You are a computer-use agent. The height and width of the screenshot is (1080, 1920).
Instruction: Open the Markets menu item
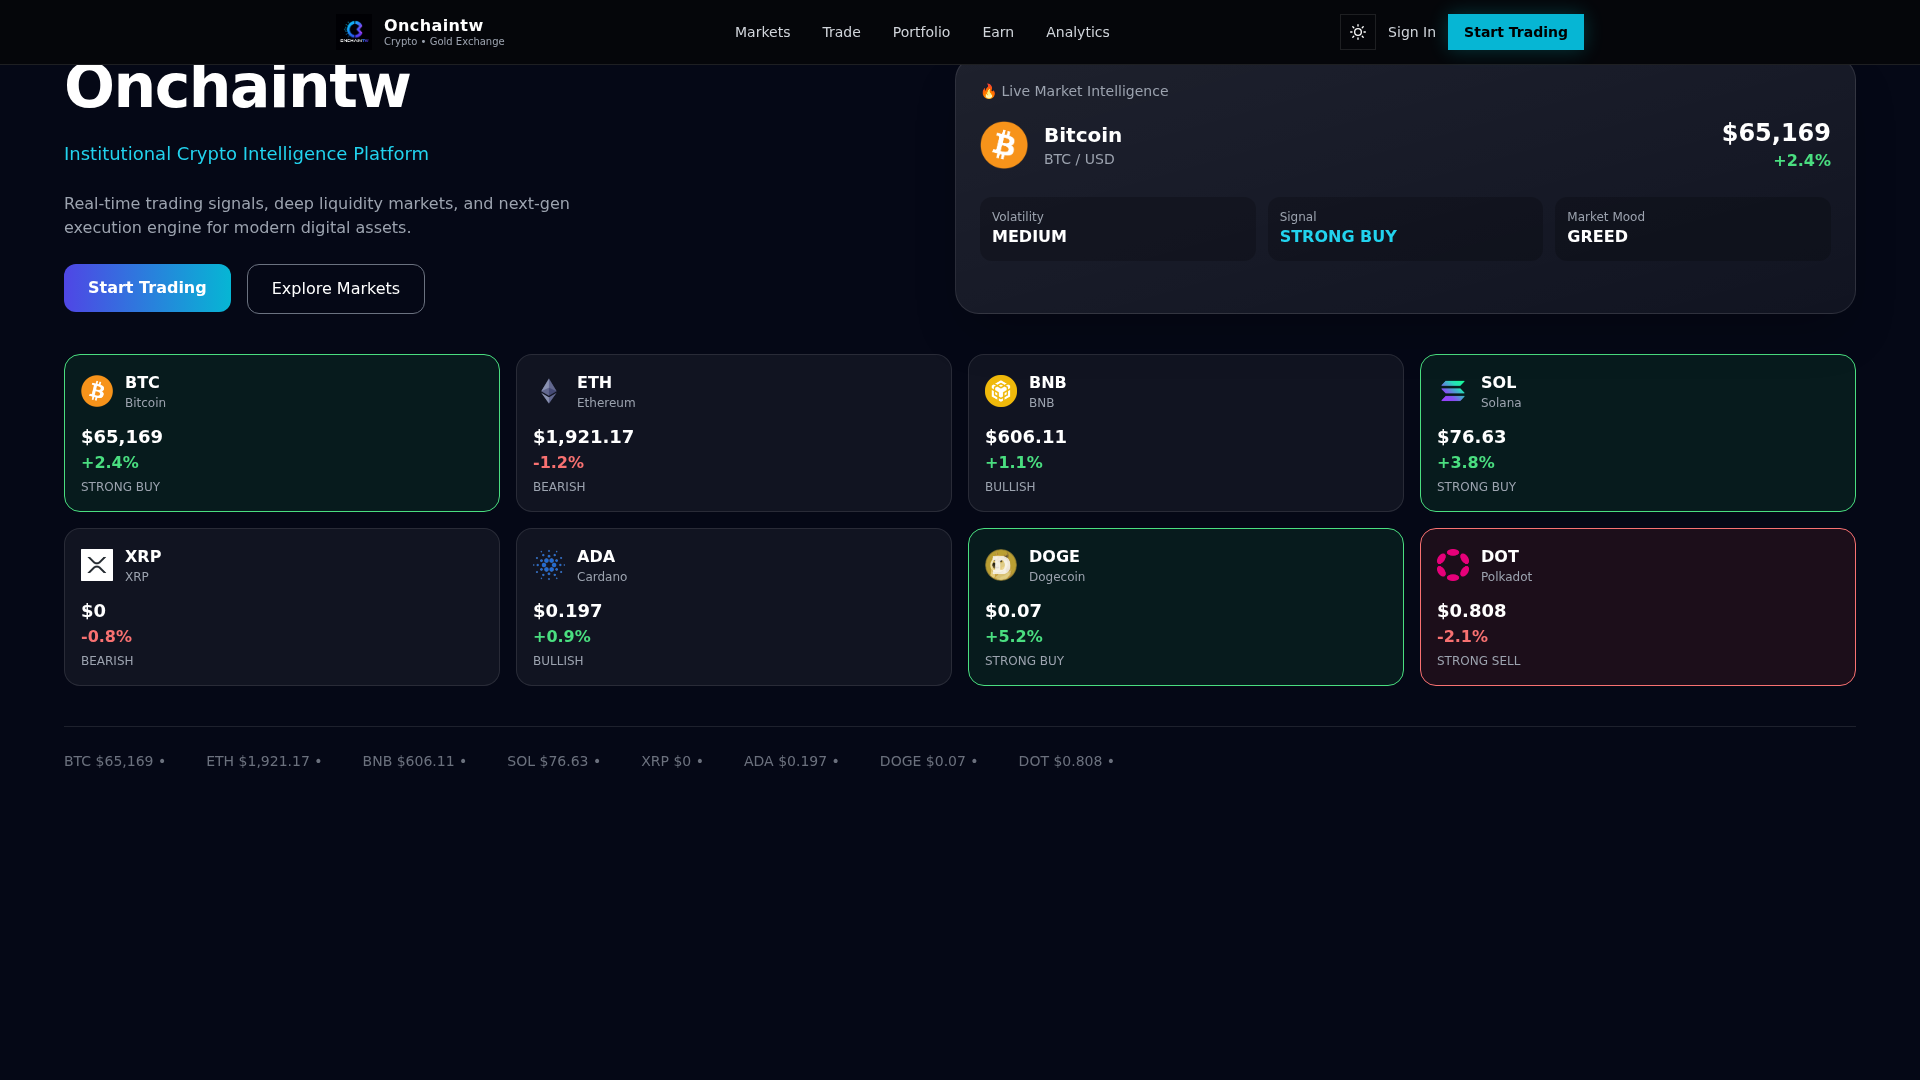[x=762, y=32]
